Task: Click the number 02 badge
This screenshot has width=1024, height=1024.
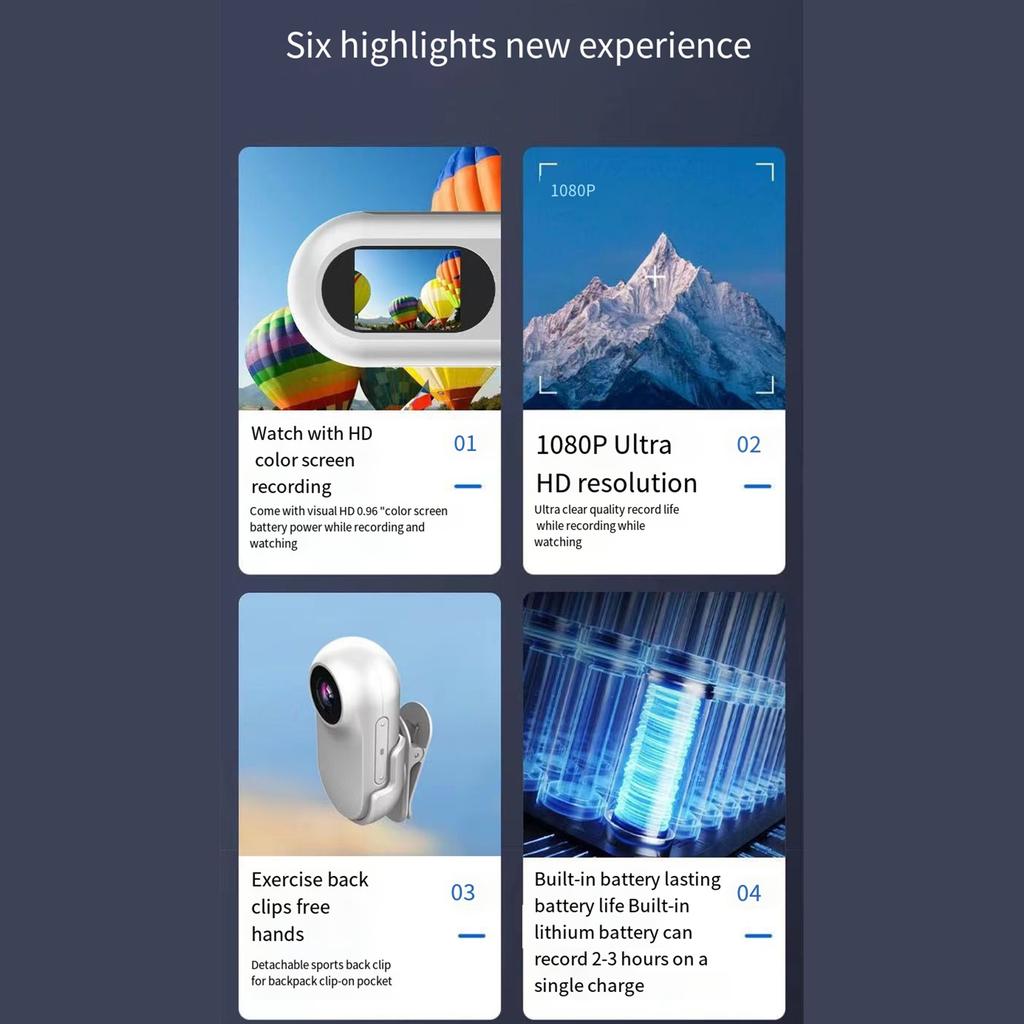Action: (748, 445)
